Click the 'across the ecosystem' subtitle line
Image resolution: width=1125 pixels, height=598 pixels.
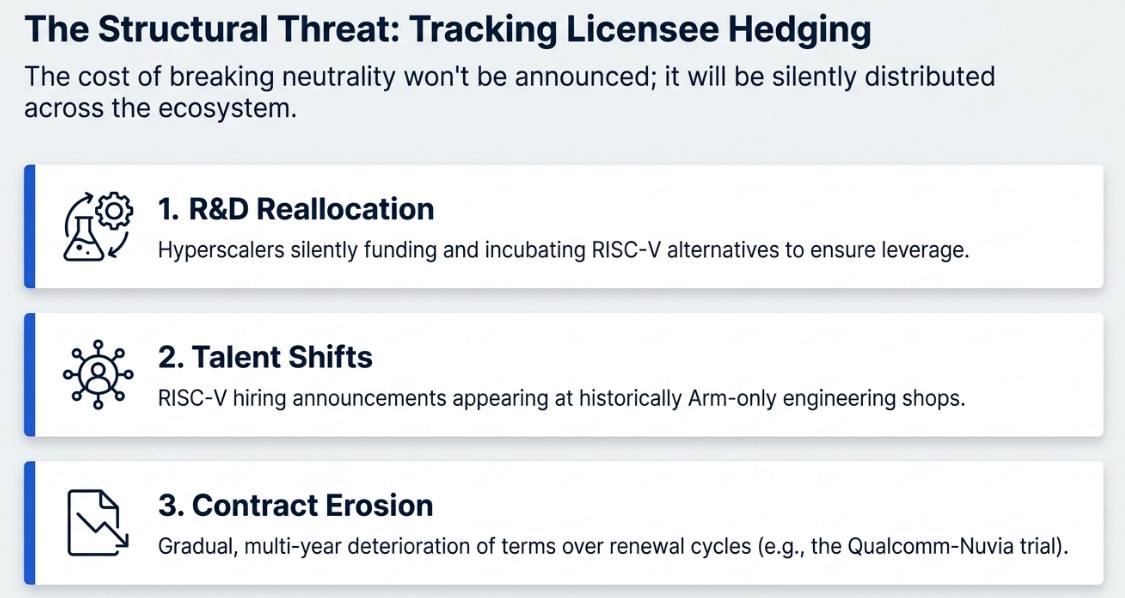[161, 108]
